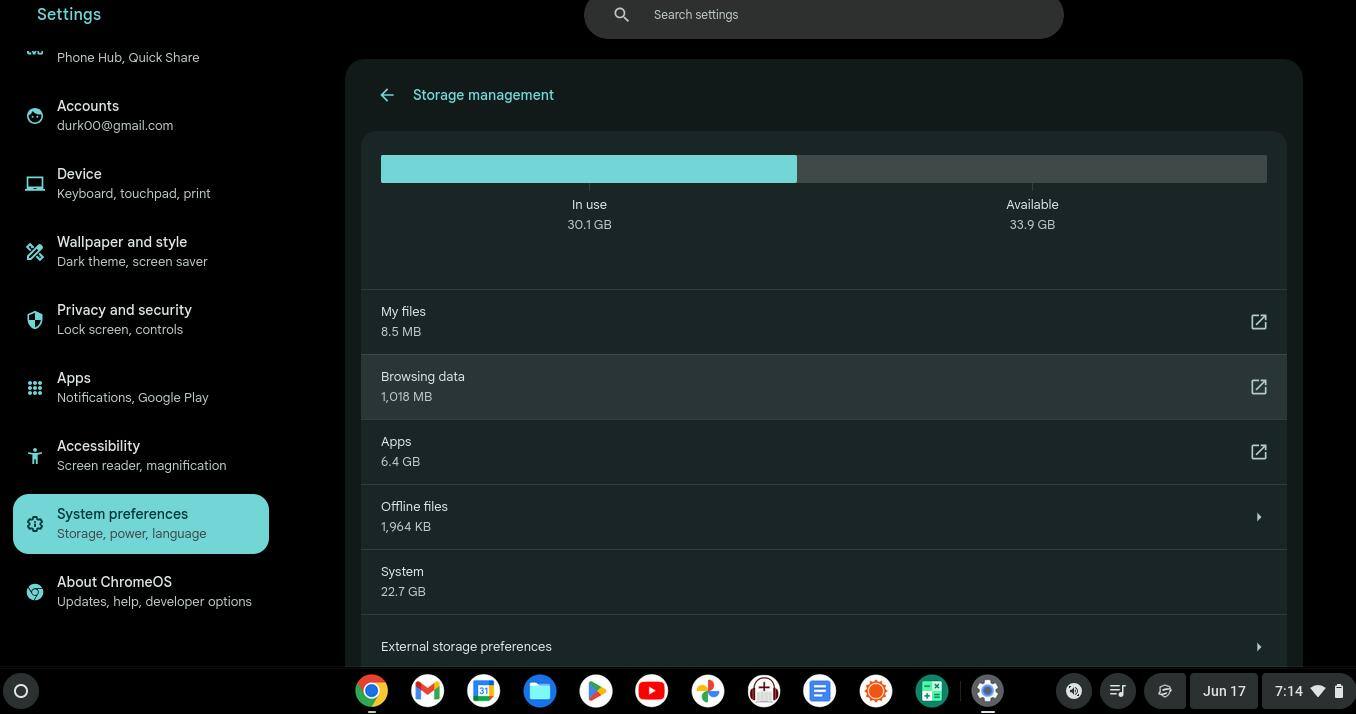This screenshot has width=1356, height=714.
Task: Click the back arrow in Storage management
Action: point(387,95)
